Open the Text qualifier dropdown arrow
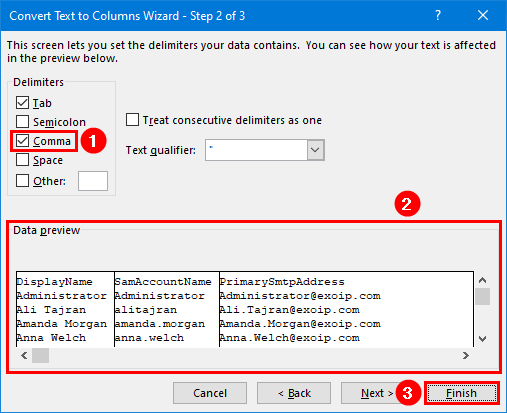 pos(315,150)
